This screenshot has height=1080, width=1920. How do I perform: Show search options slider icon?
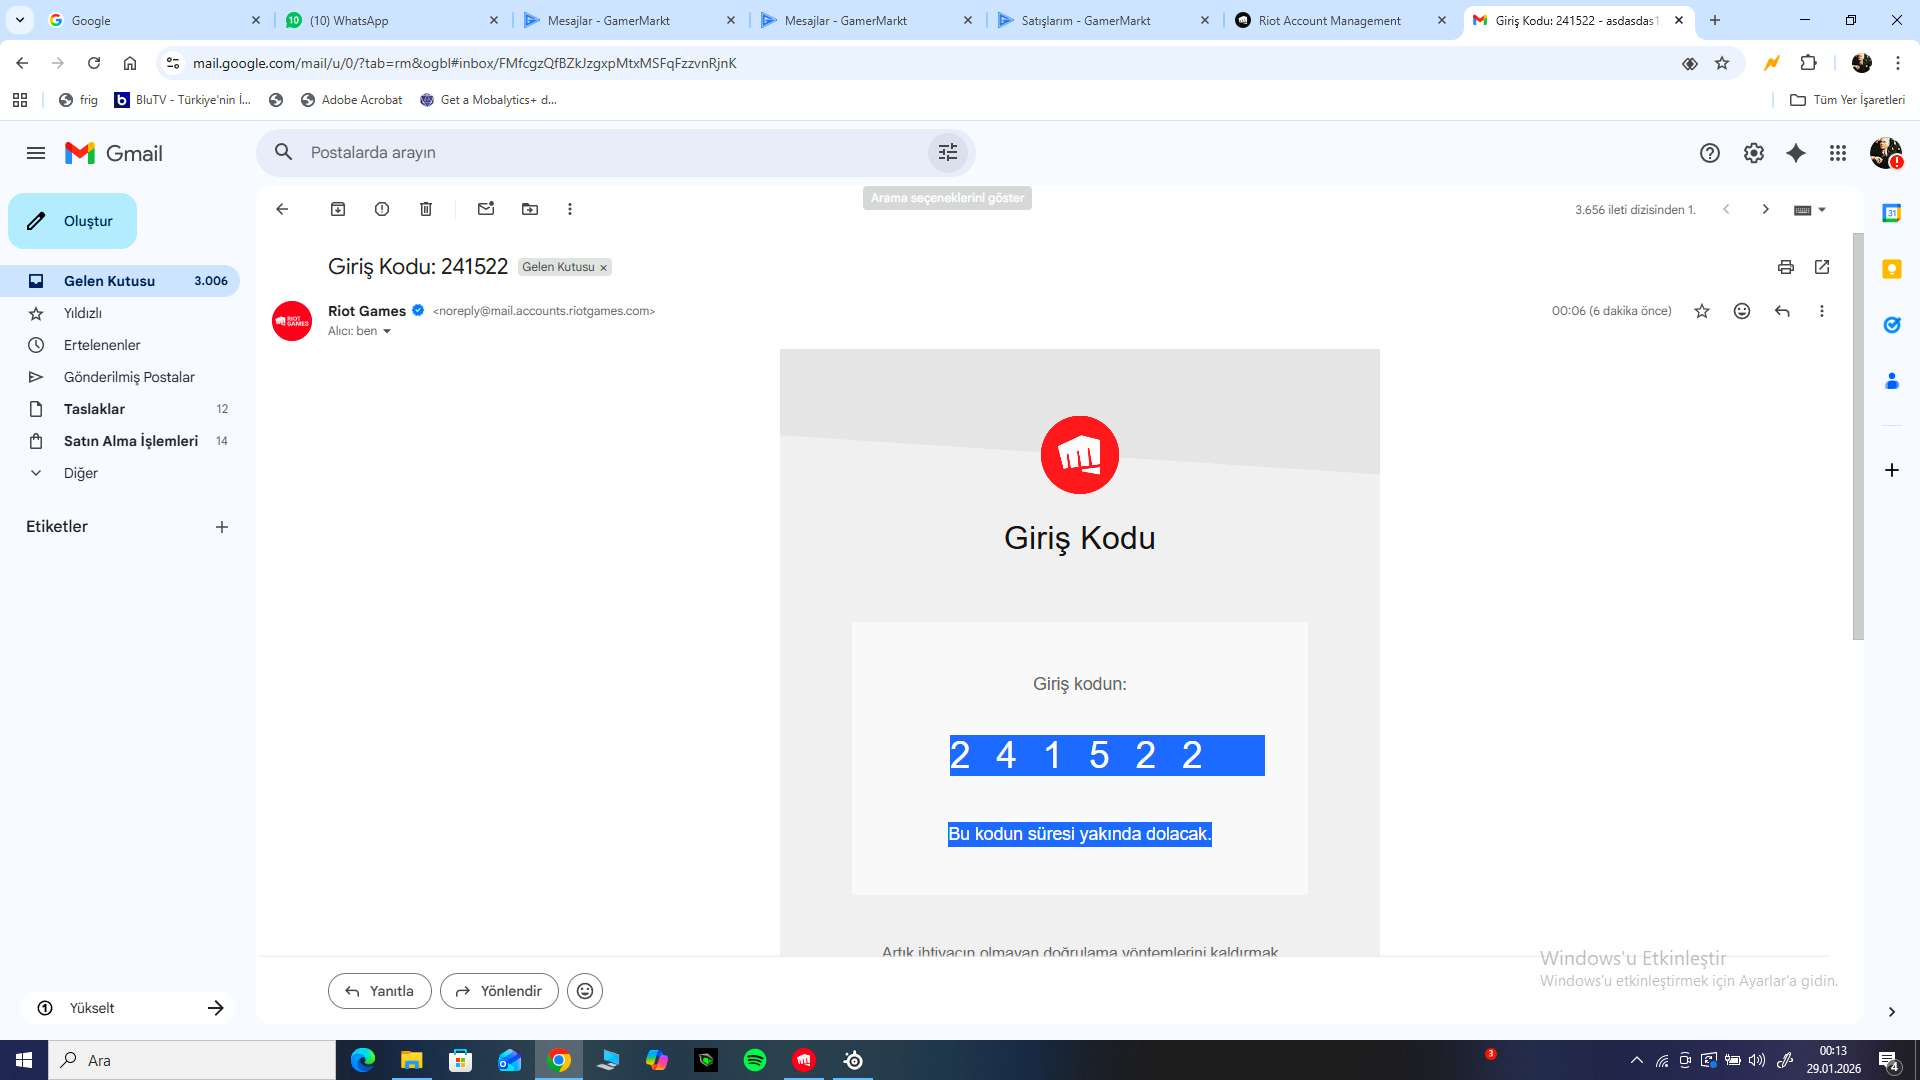(x=948, y=152)
